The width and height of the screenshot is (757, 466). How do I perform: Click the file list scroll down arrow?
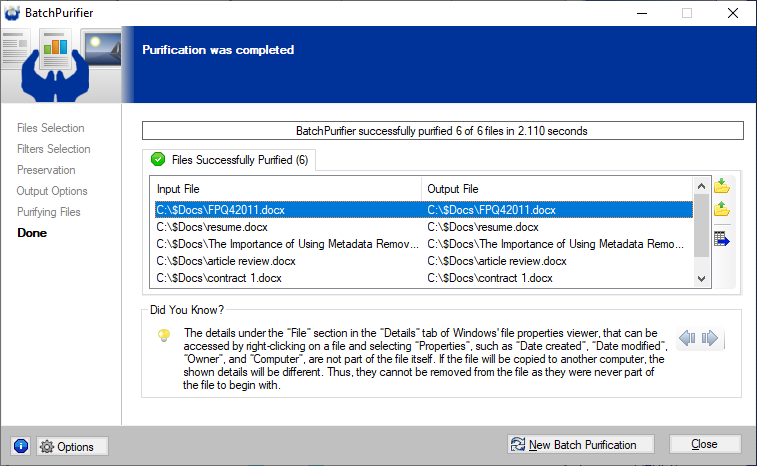point(701,279)
